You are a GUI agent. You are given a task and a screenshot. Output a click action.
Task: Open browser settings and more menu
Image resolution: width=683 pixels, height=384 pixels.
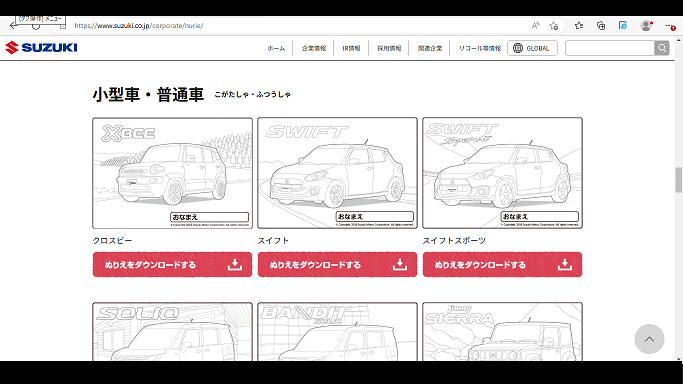[x=670, y=26]
